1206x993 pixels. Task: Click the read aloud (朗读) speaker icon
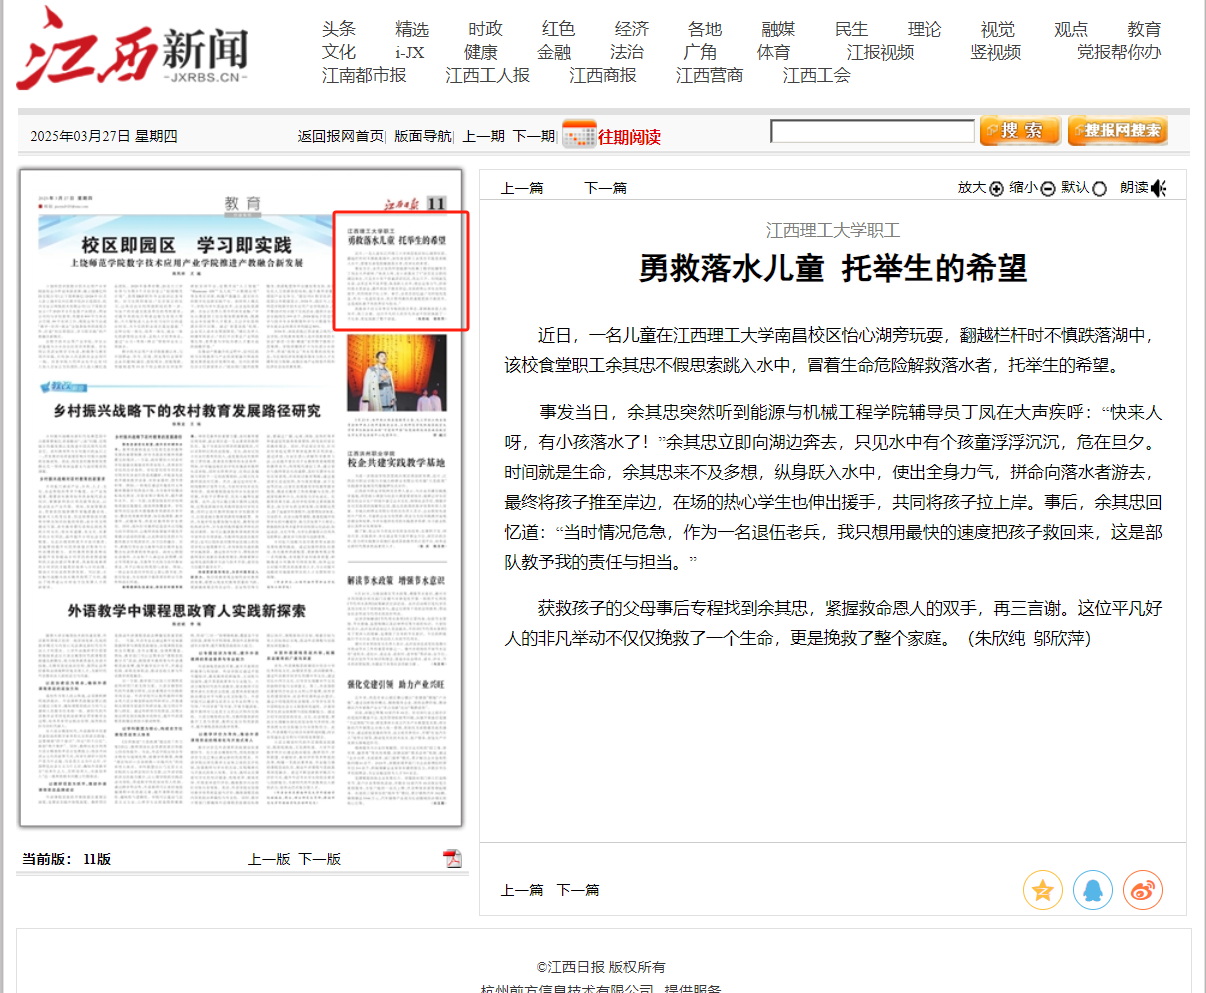click(1158, 188)
